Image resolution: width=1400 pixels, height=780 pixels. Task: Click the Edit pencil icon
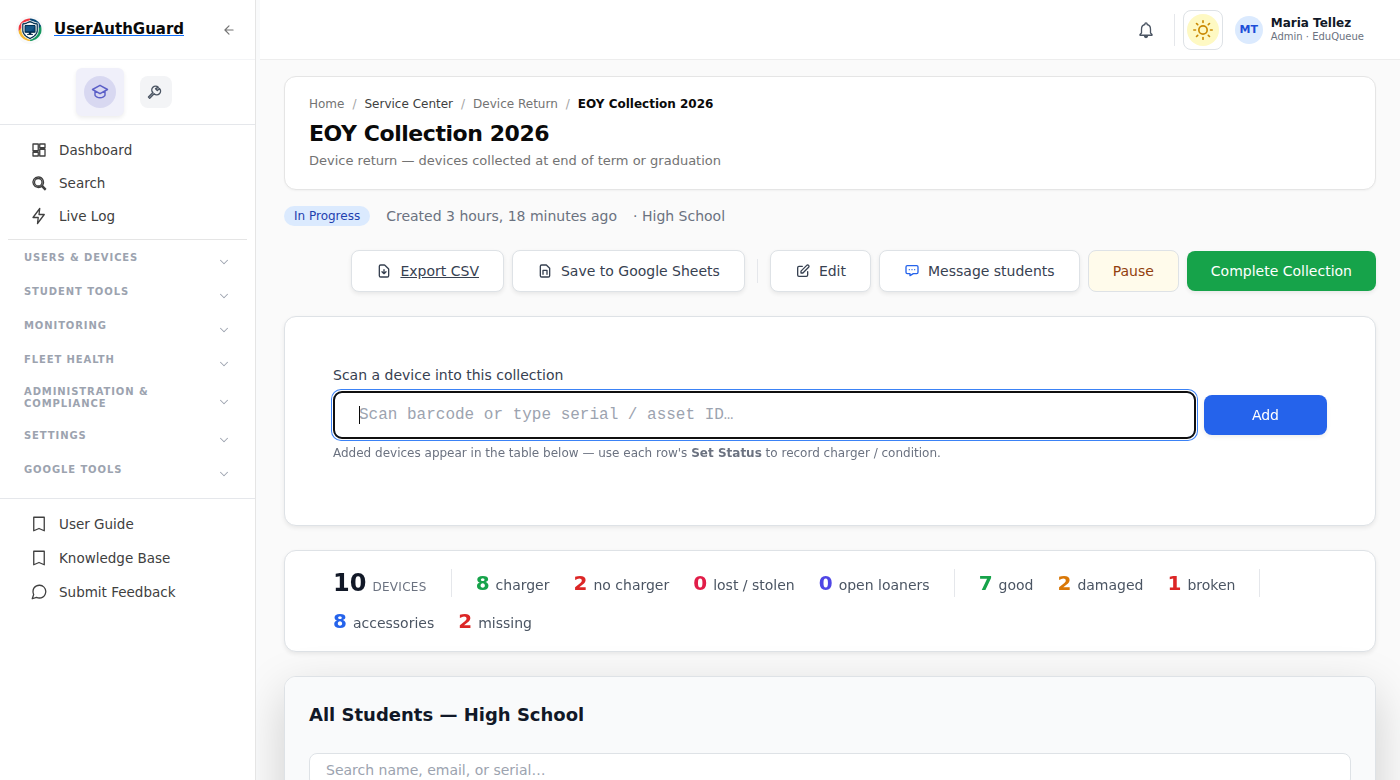(x=803, y=271)
